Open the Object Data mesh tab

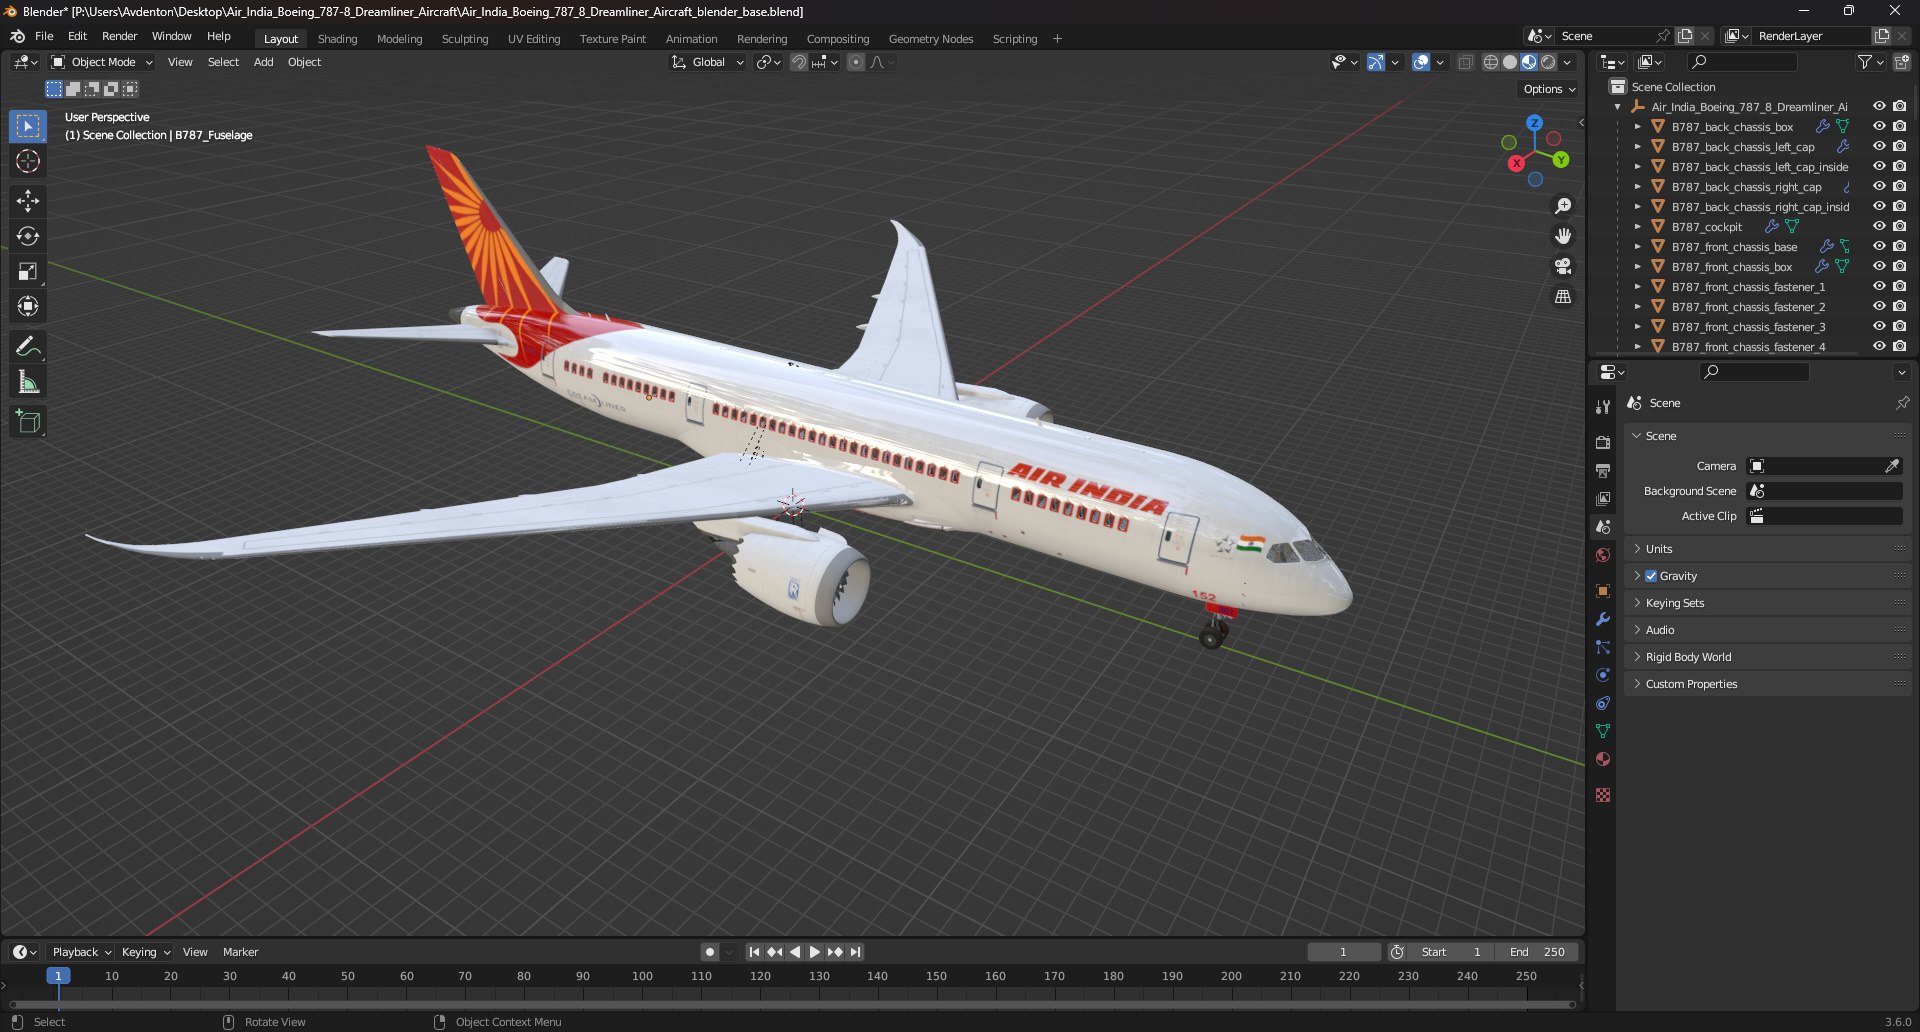pos(1603,731)
